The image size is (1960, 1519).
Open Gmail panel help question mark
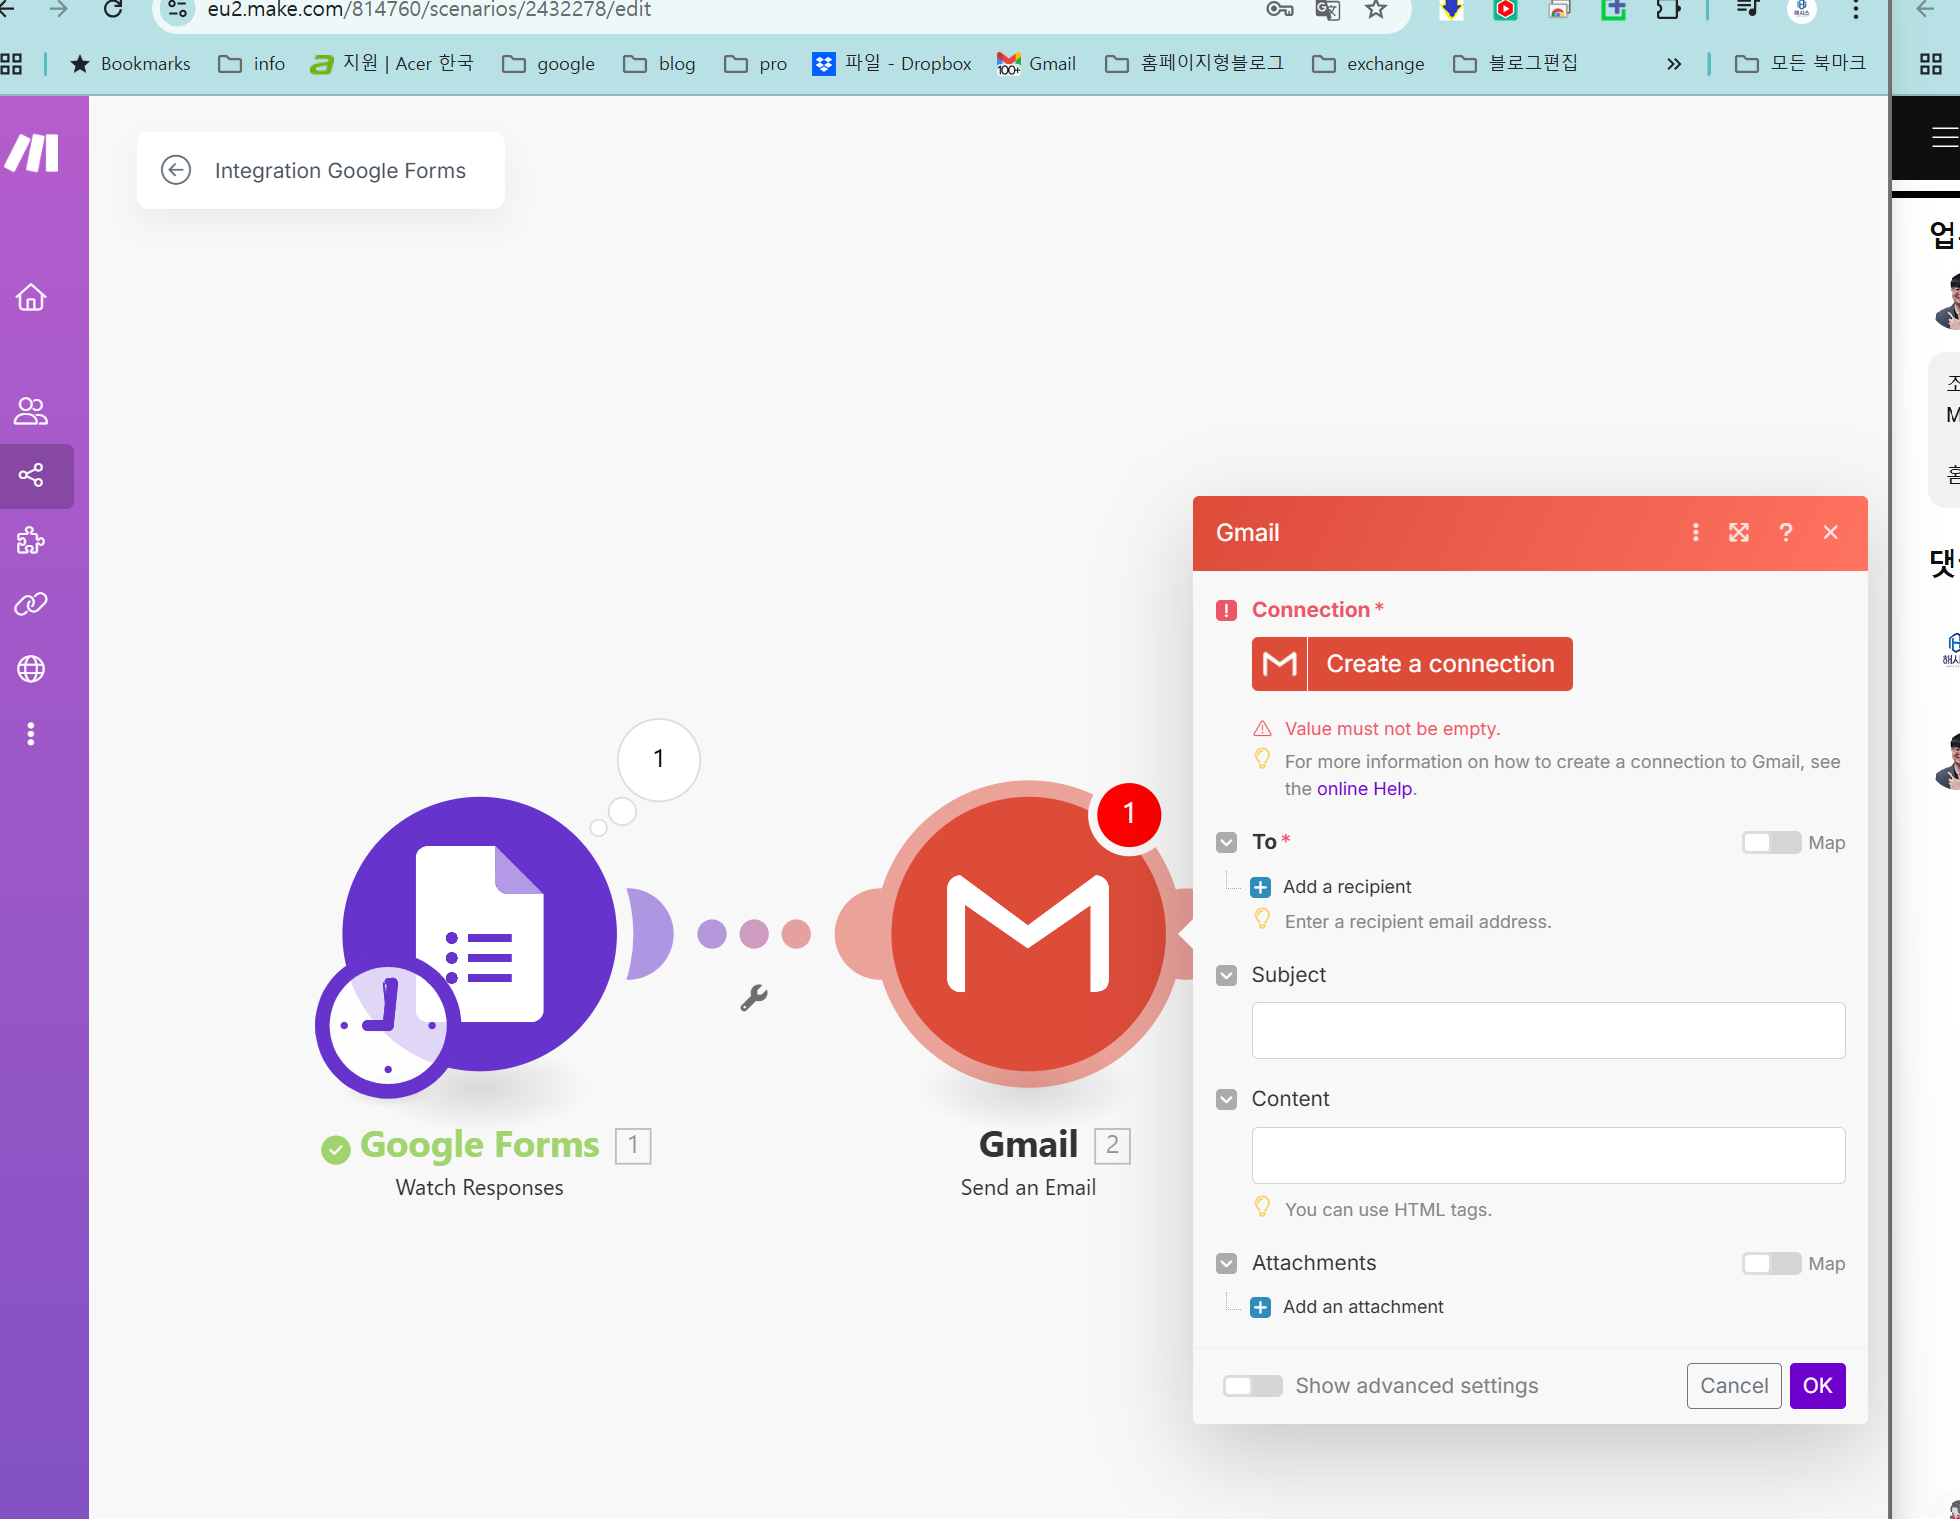point(1786,532)
